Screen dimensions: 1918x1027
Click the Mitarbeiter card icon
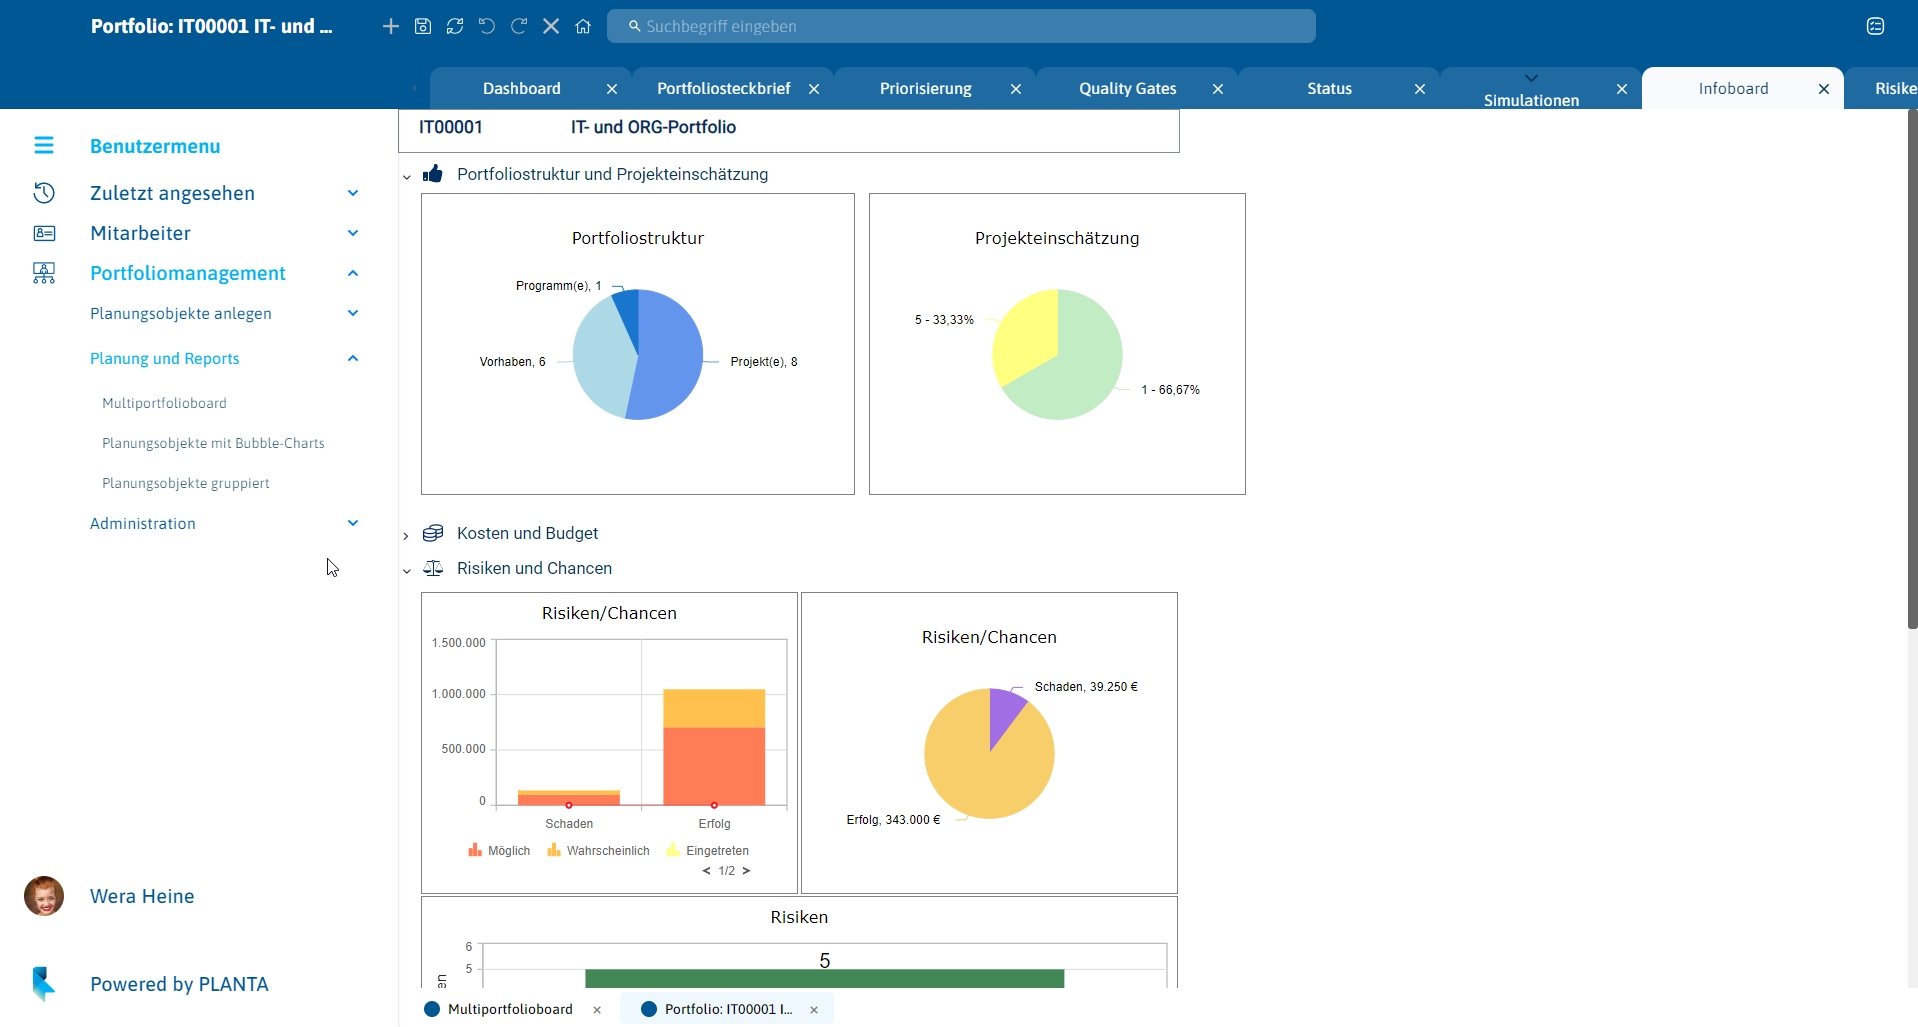[44, 233]
